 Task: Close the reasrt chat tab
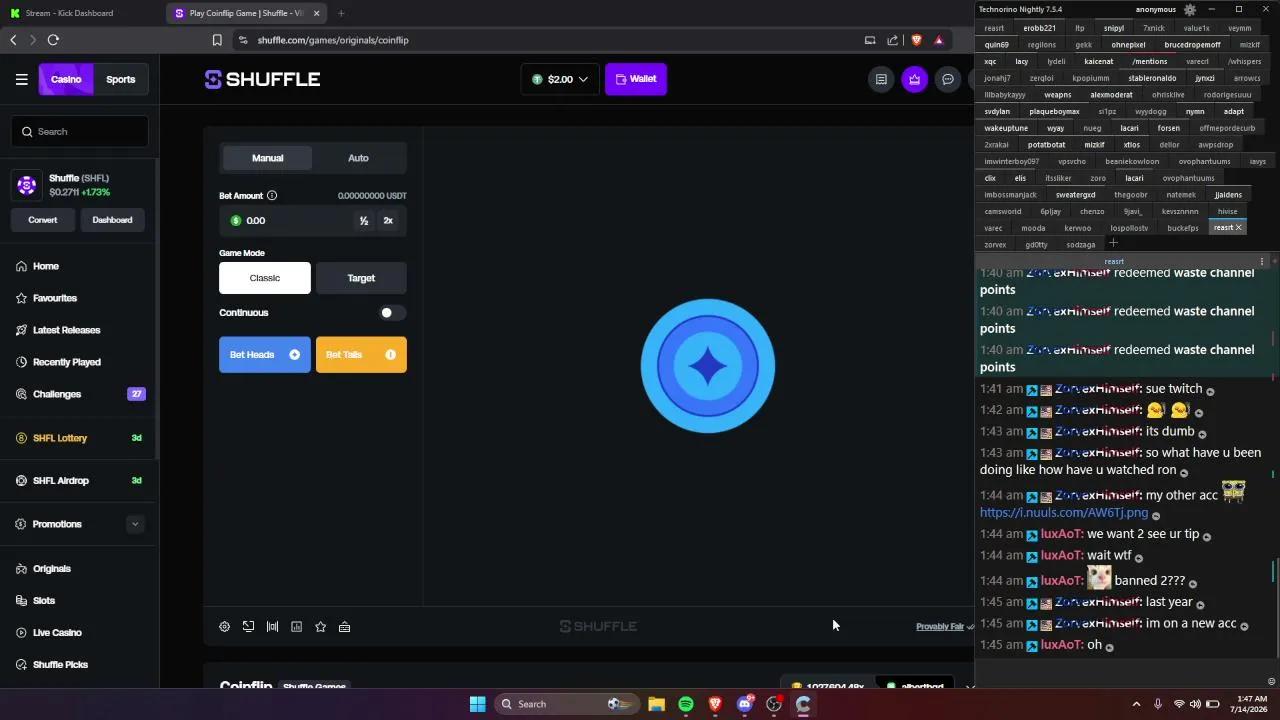1238,228
